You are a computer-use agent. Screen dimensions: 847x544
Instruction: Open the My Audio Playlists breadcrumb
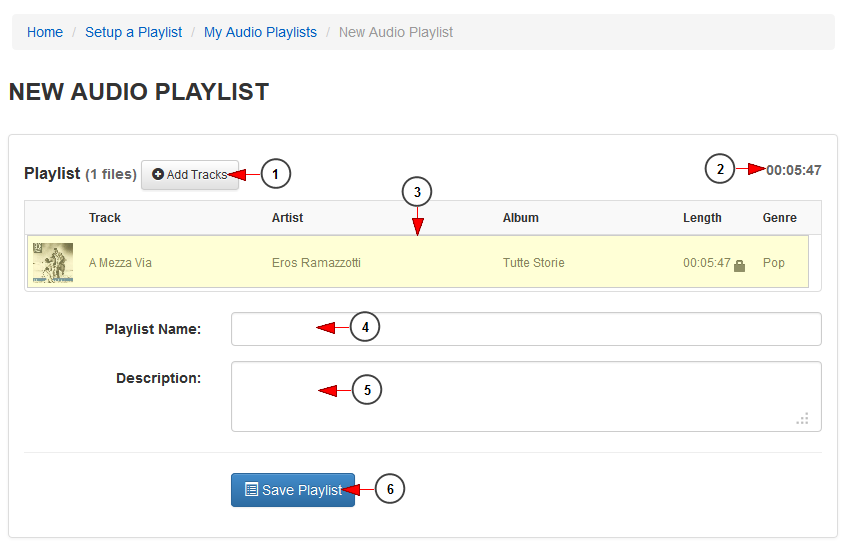click(260, 32)
